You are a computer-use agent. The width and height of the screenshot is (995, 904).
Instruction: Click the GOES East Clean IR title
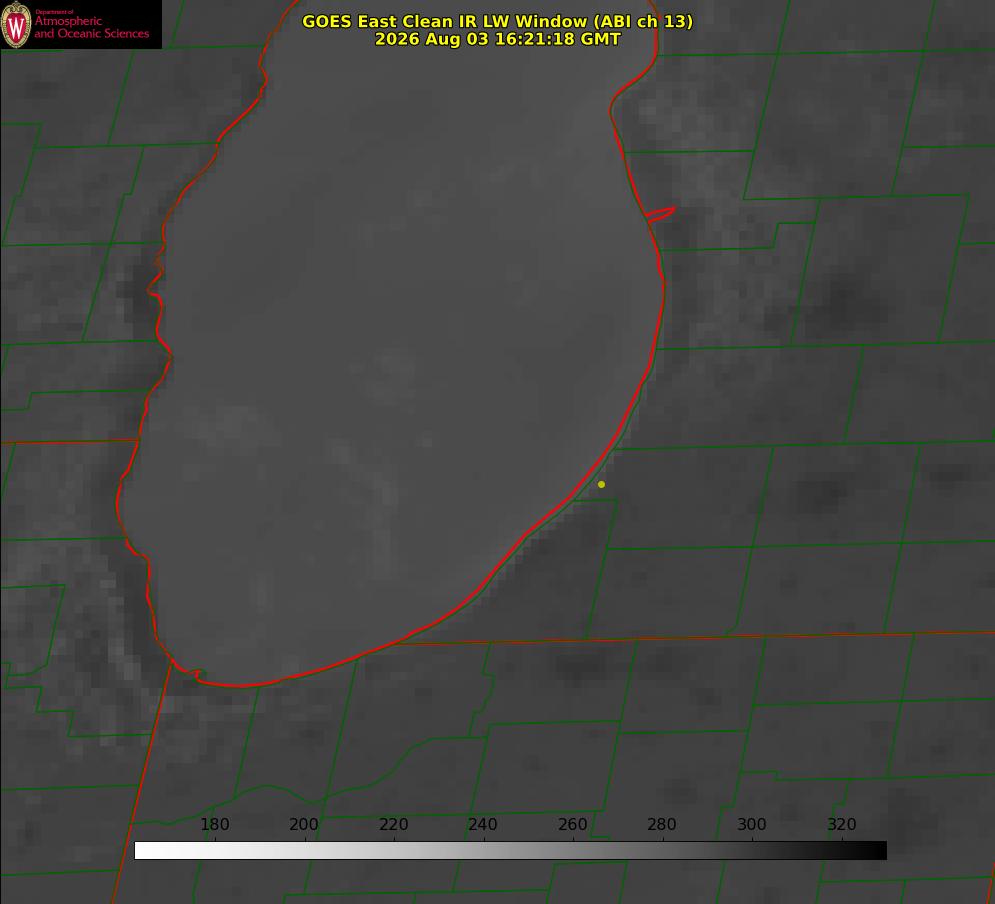(498, 21)
